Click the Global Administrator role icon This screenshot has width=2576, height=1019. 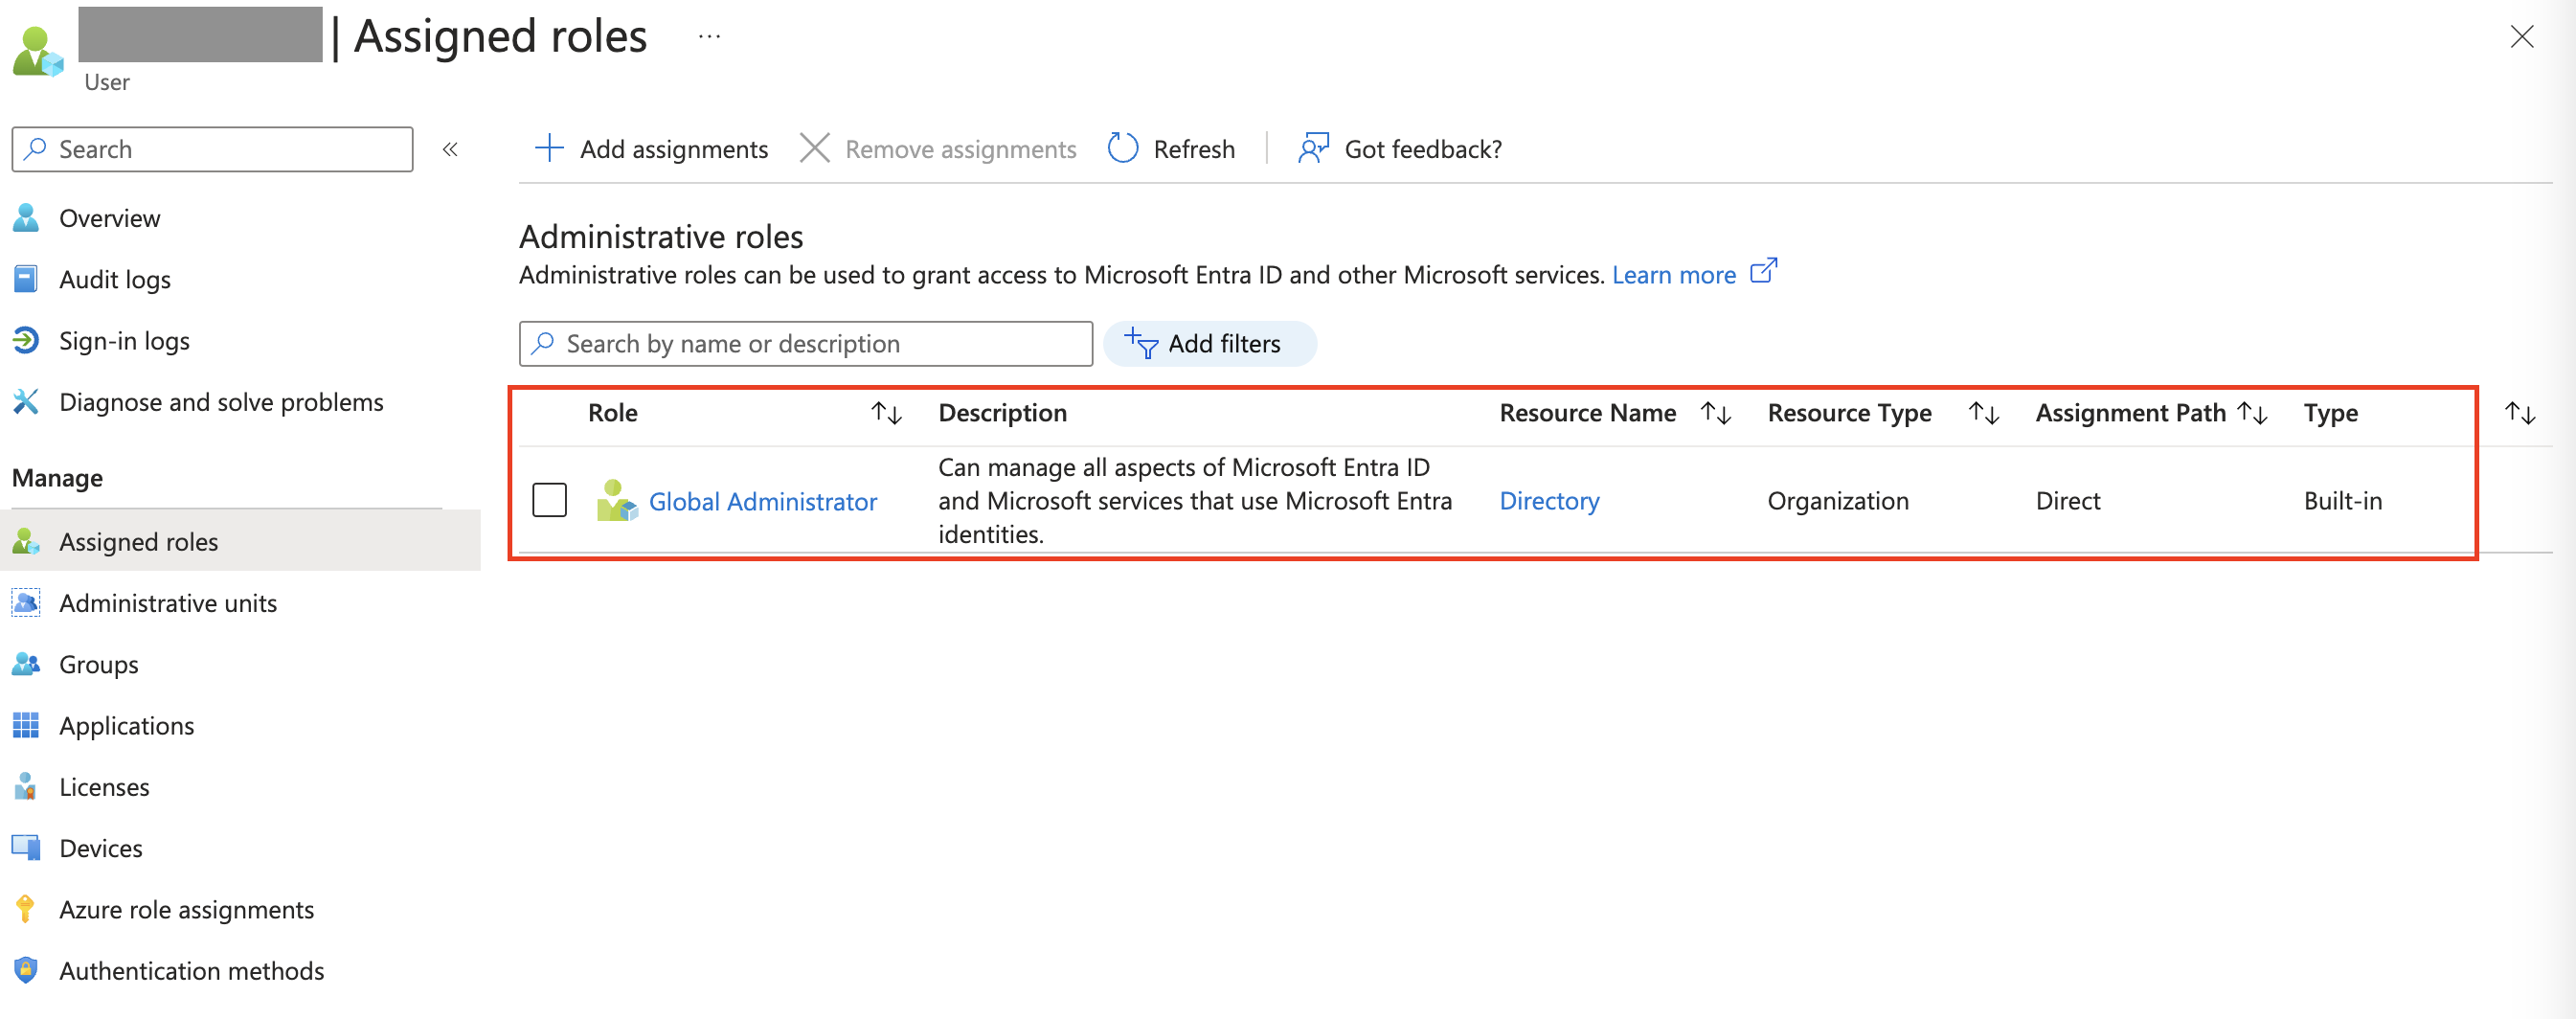(x=616, y=501)
